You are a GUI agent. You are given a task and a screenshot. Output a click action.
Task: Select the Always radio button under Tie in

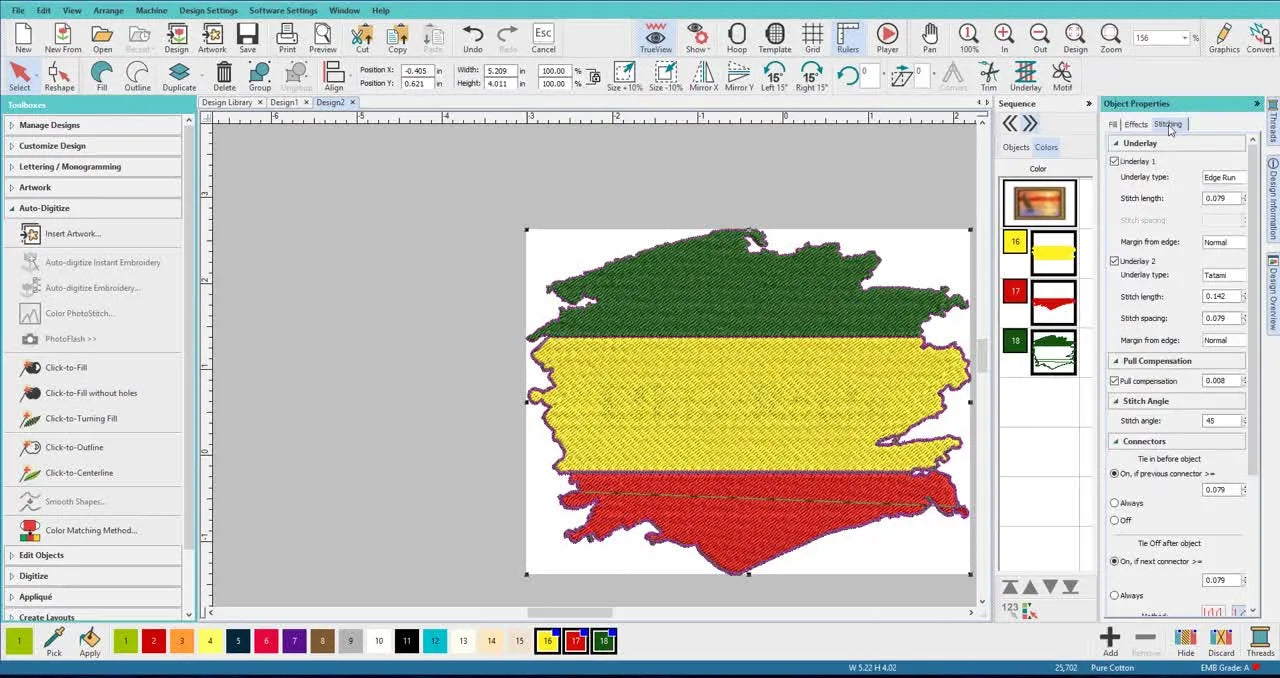click(x=1114, y=503)
